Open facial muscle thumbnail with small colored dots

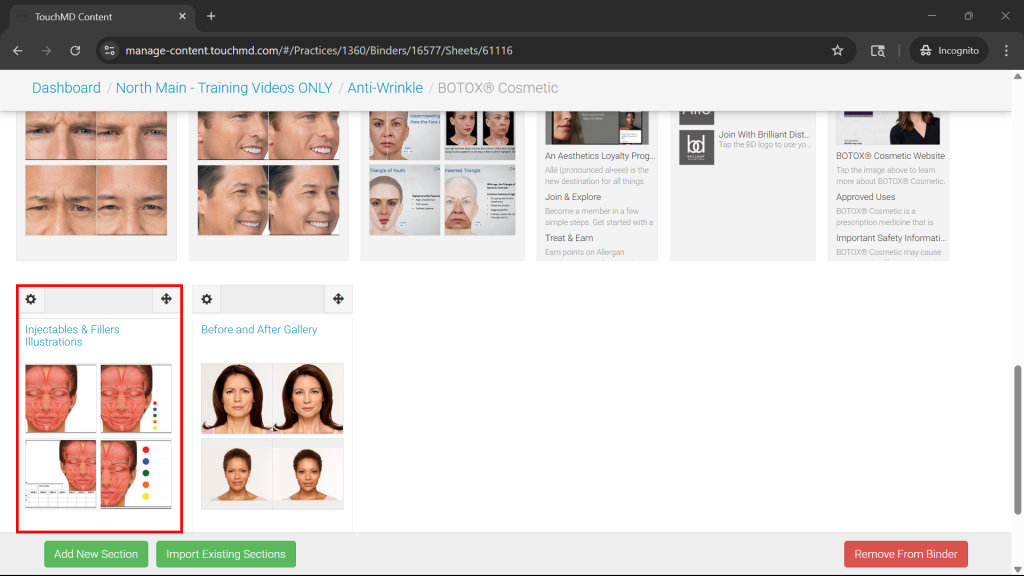[136, 398]
